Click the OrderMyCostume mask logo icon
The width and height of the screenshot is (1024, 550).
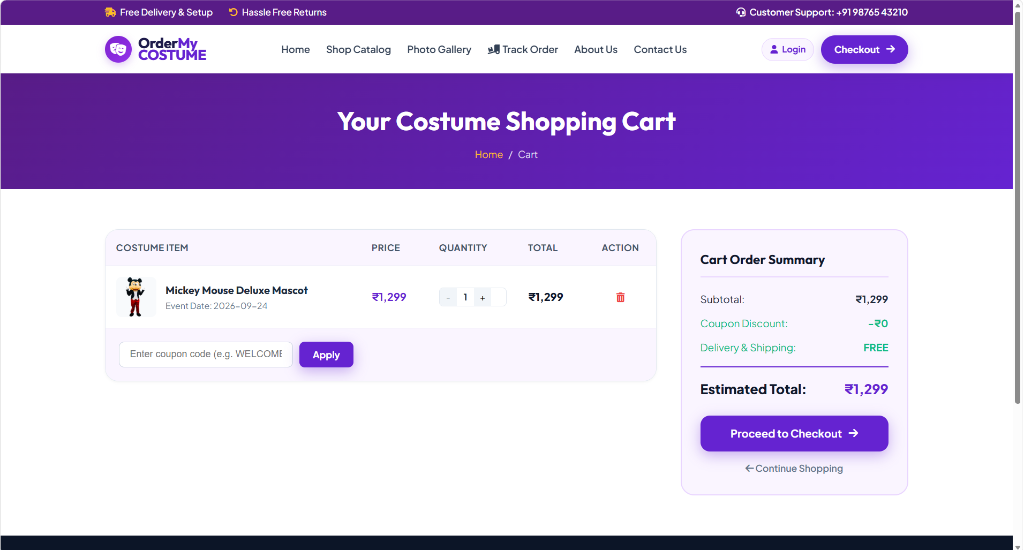pyautogui.click(x=118, y=50)
